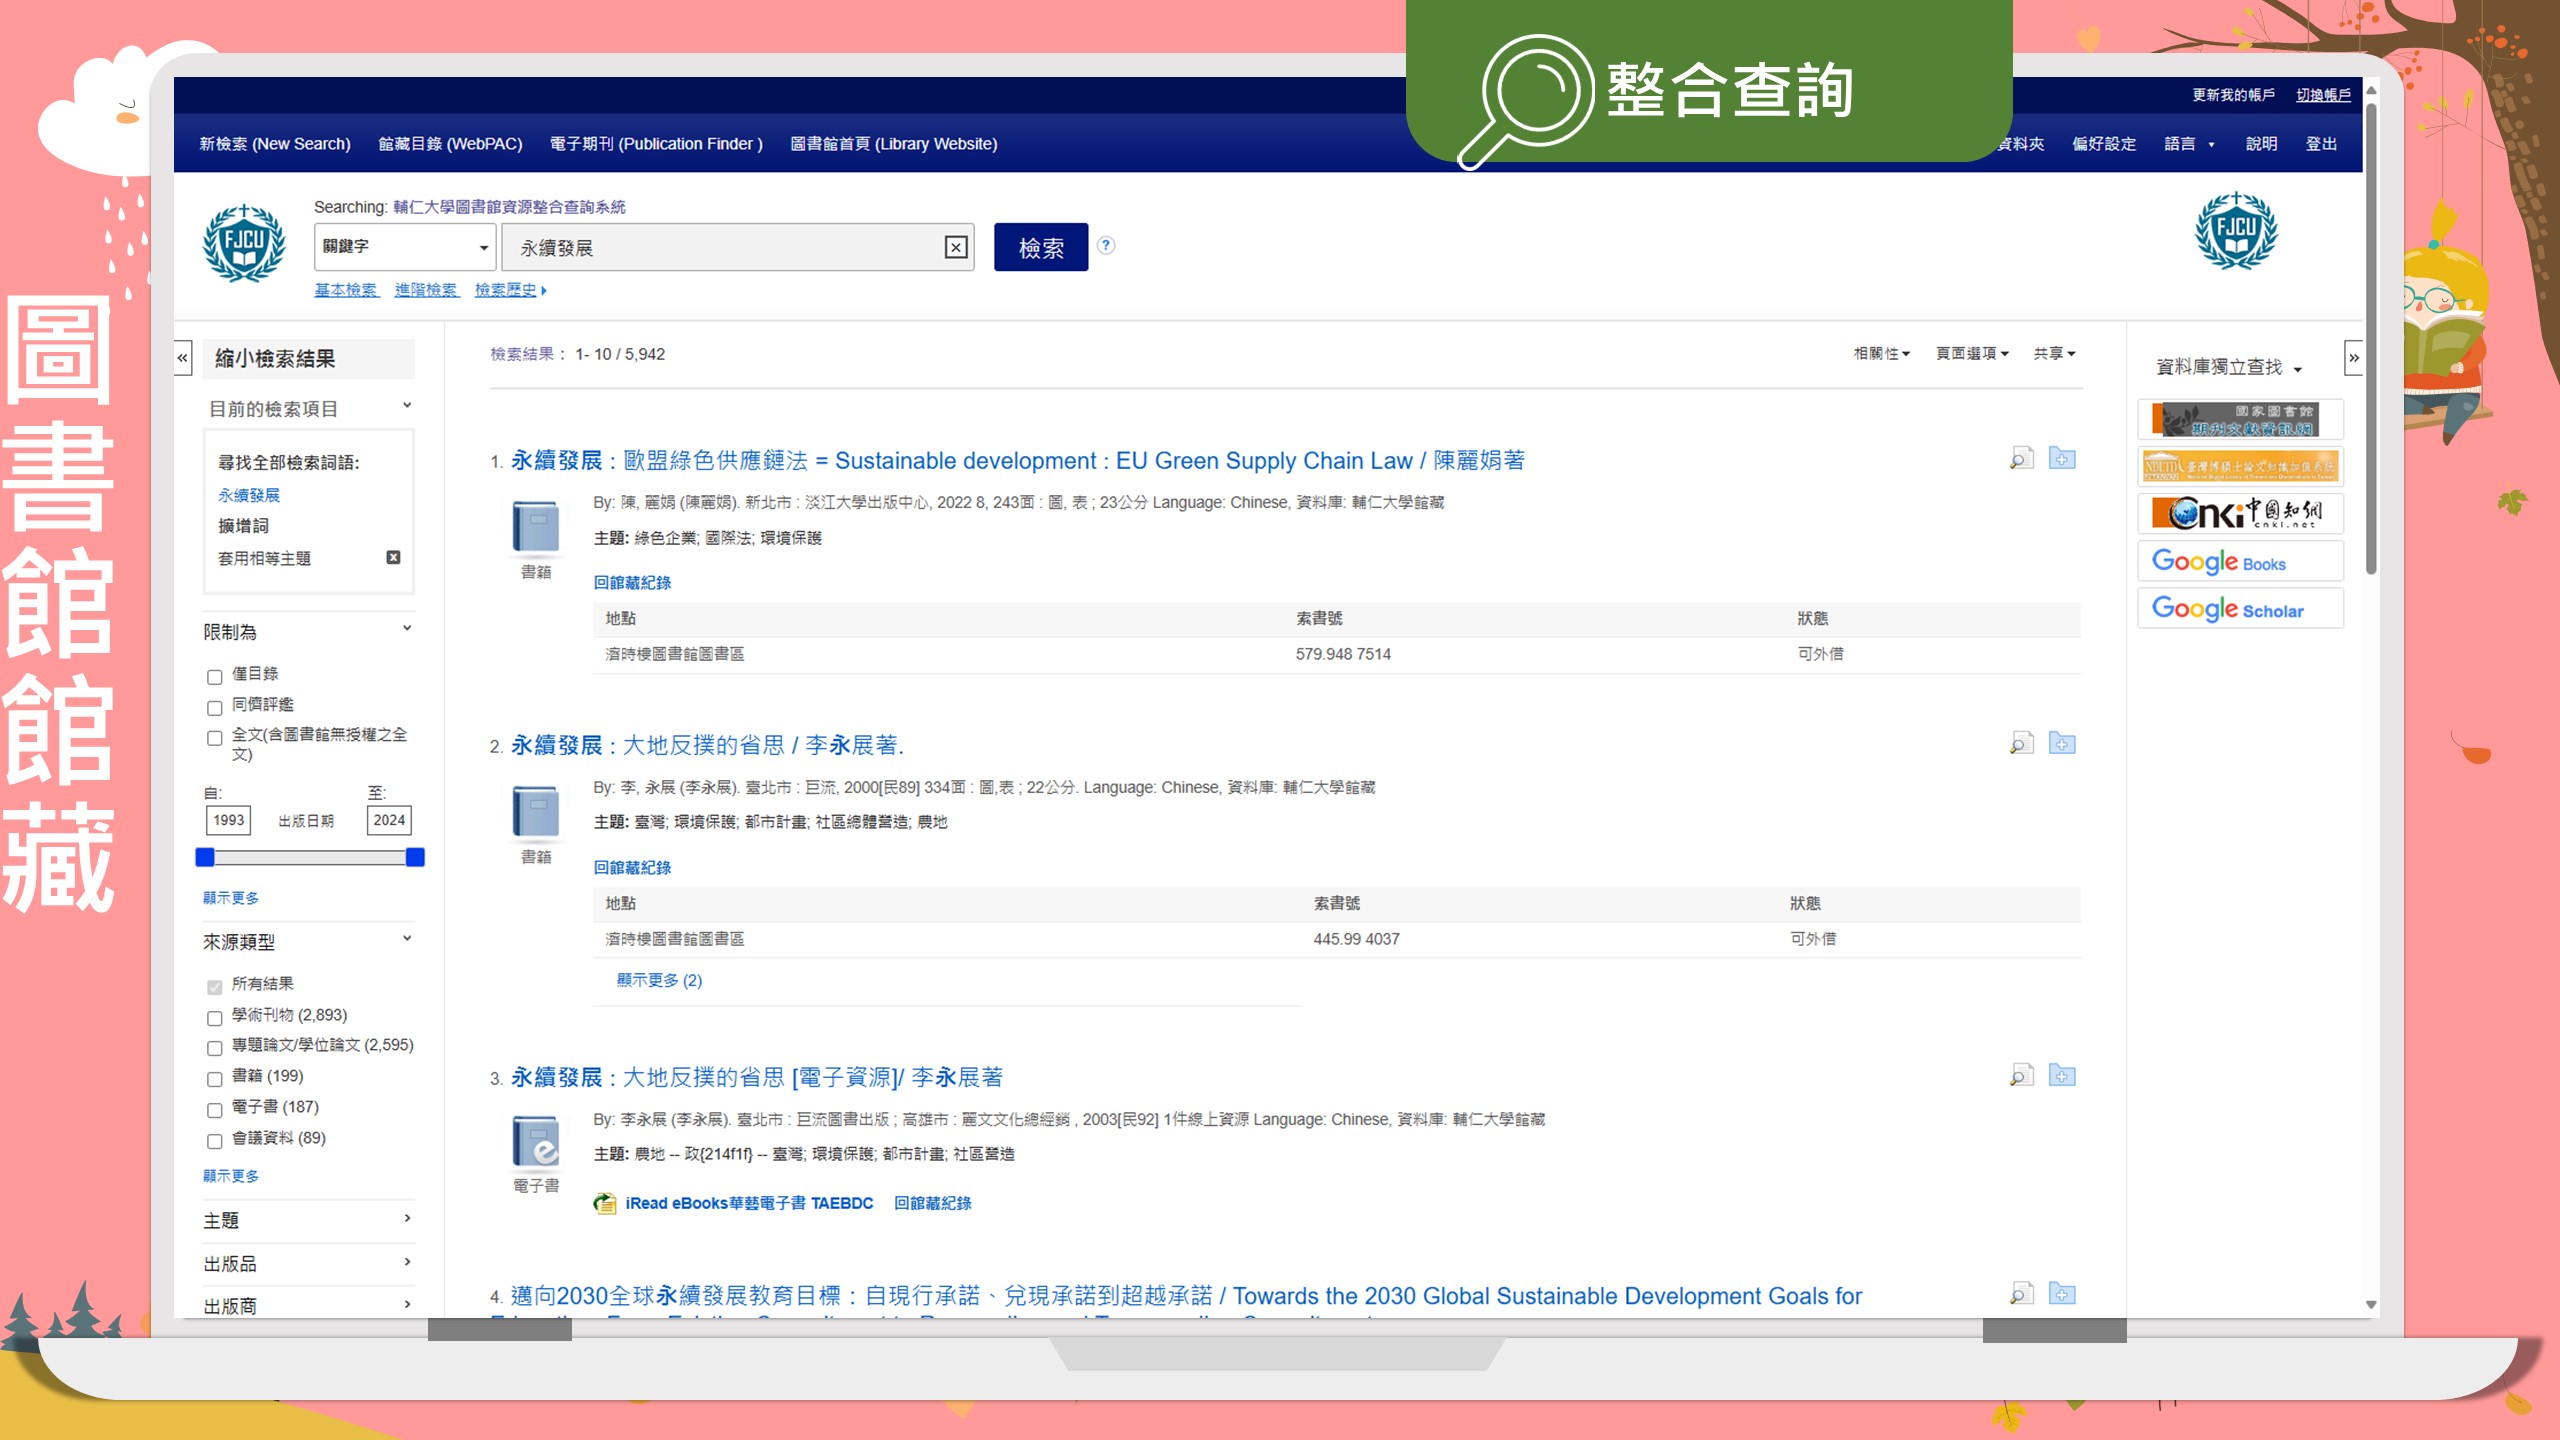Expand 資料庫獨立查找 dropdown
Screen dimensions: 2560x1440
(x=2229, y=367)
